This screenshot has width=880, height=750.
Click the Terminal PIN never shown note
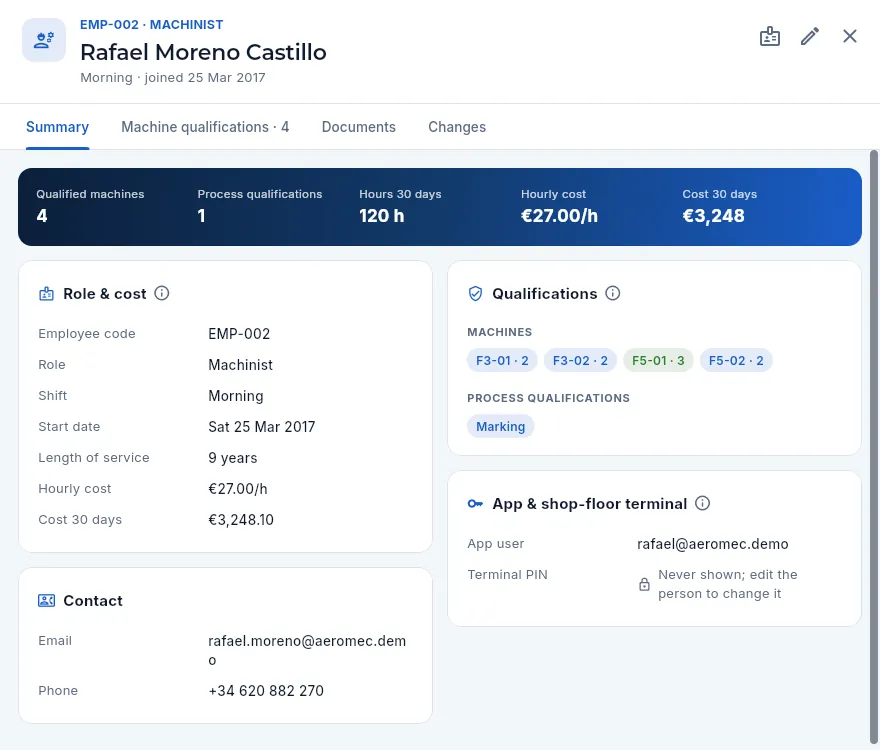click(x=727, y=584)
